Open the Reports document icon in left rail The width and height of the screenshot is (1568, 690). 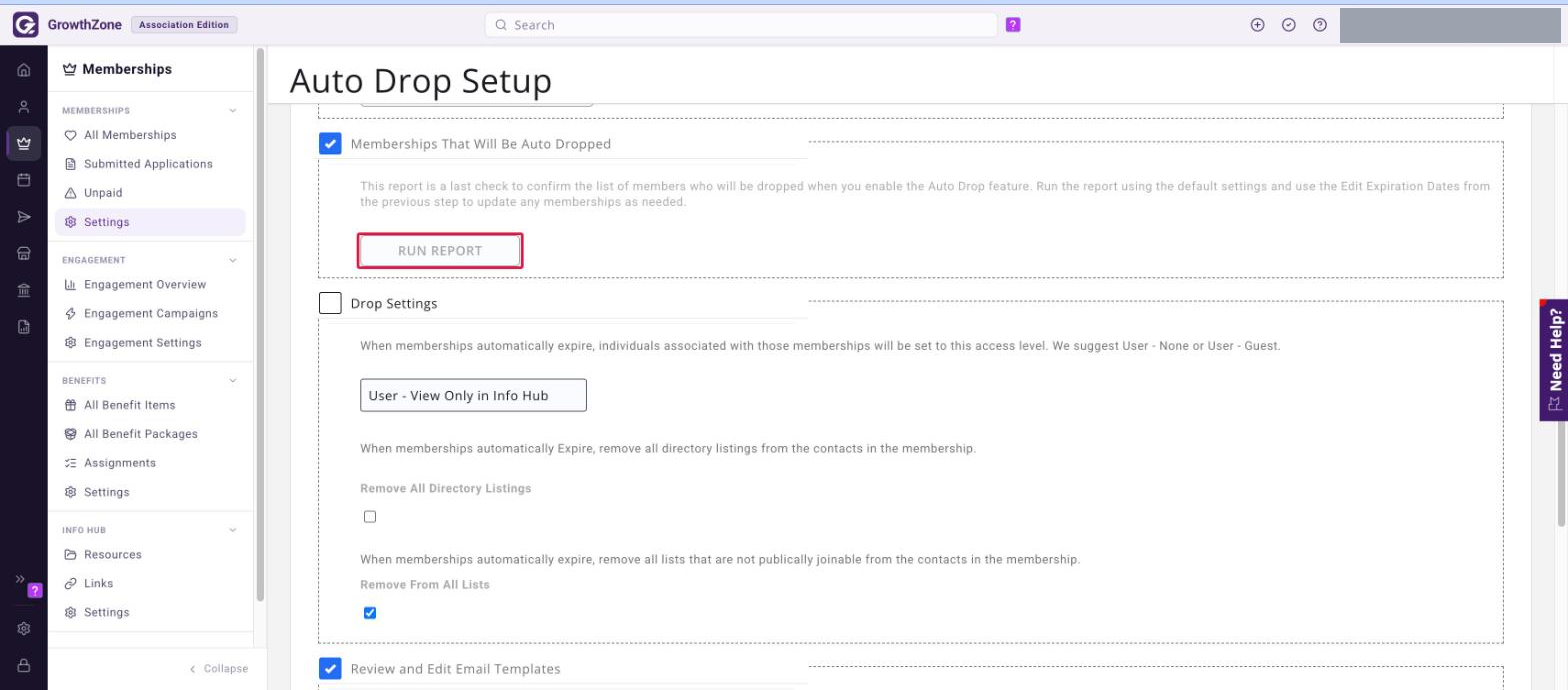24,326
